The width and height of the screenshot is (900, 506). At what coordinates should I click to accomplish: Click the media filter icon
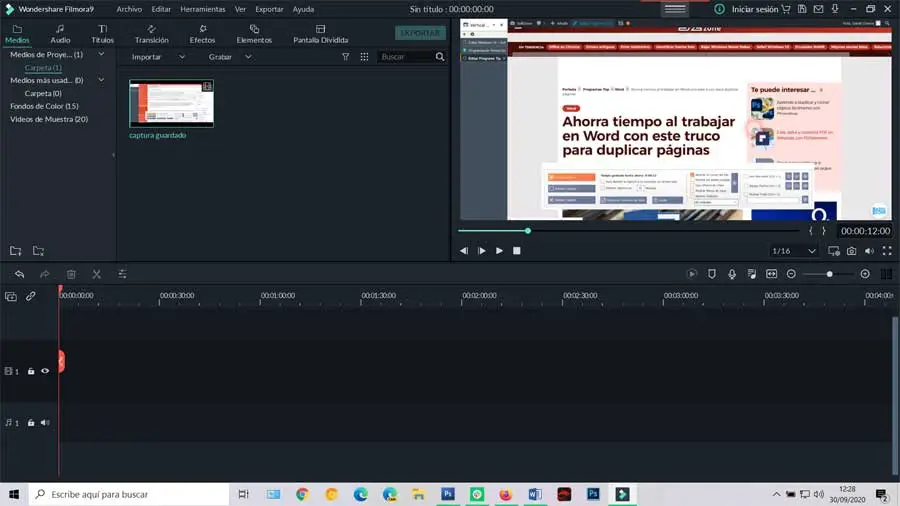[x=346, y=57]
